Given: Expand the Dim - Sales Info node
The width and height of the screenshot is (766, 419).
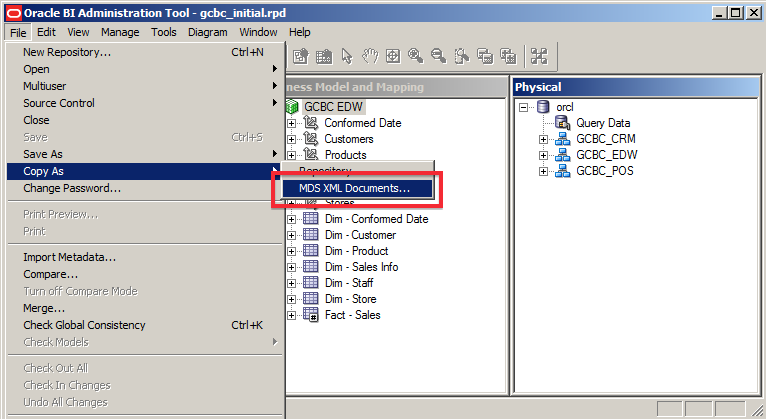Looking at the screenshot, I should [x=292, y=268].
